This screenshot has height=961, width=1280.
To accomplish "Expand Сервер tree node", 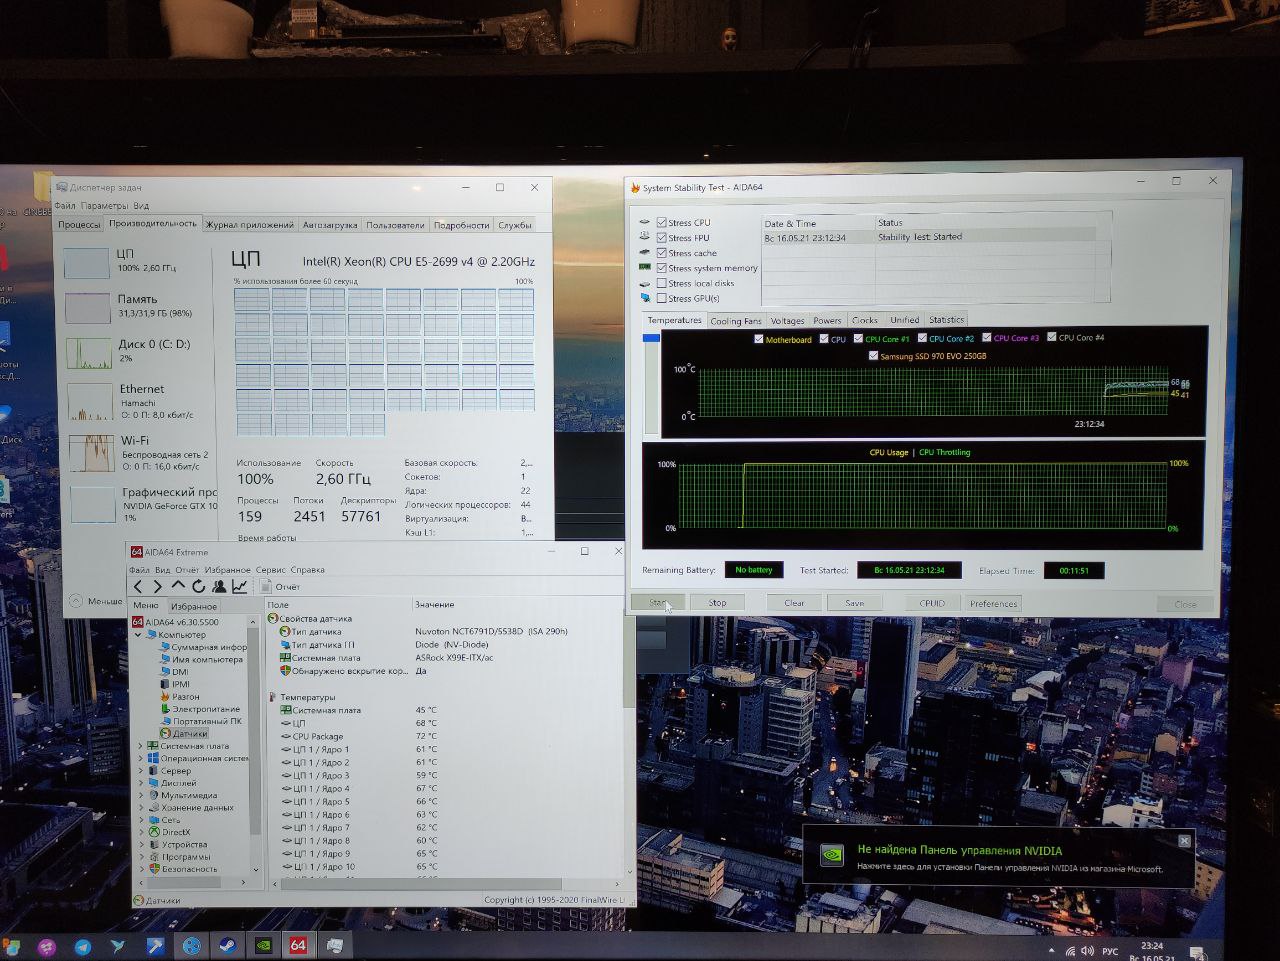I will (140, 771).
